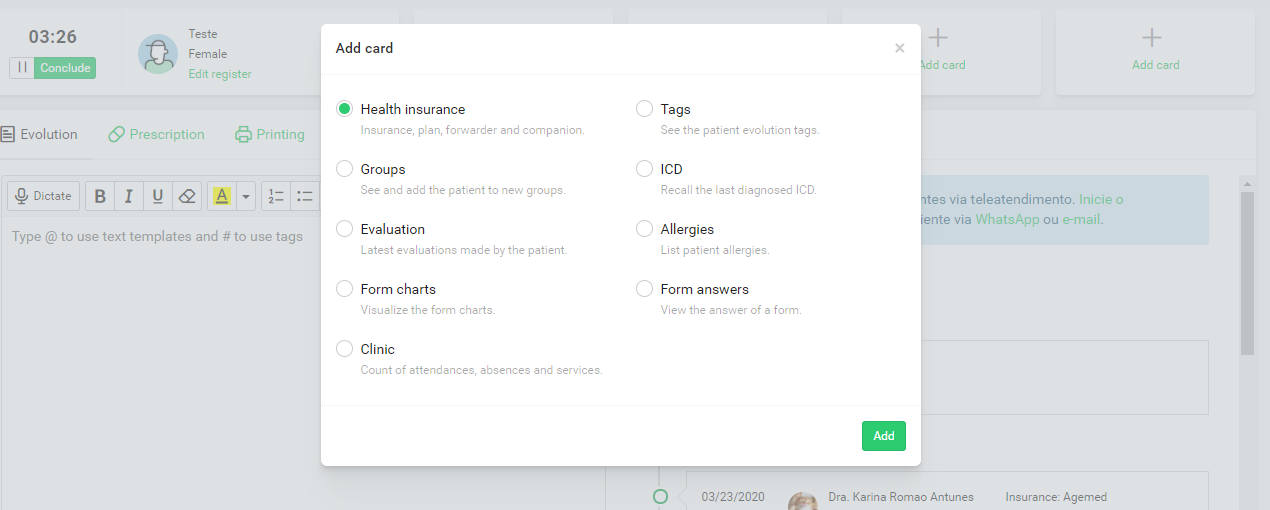Click the eraser clear-formatting icon
Screen dimensions: 1270x510
[x=186, y=196]
